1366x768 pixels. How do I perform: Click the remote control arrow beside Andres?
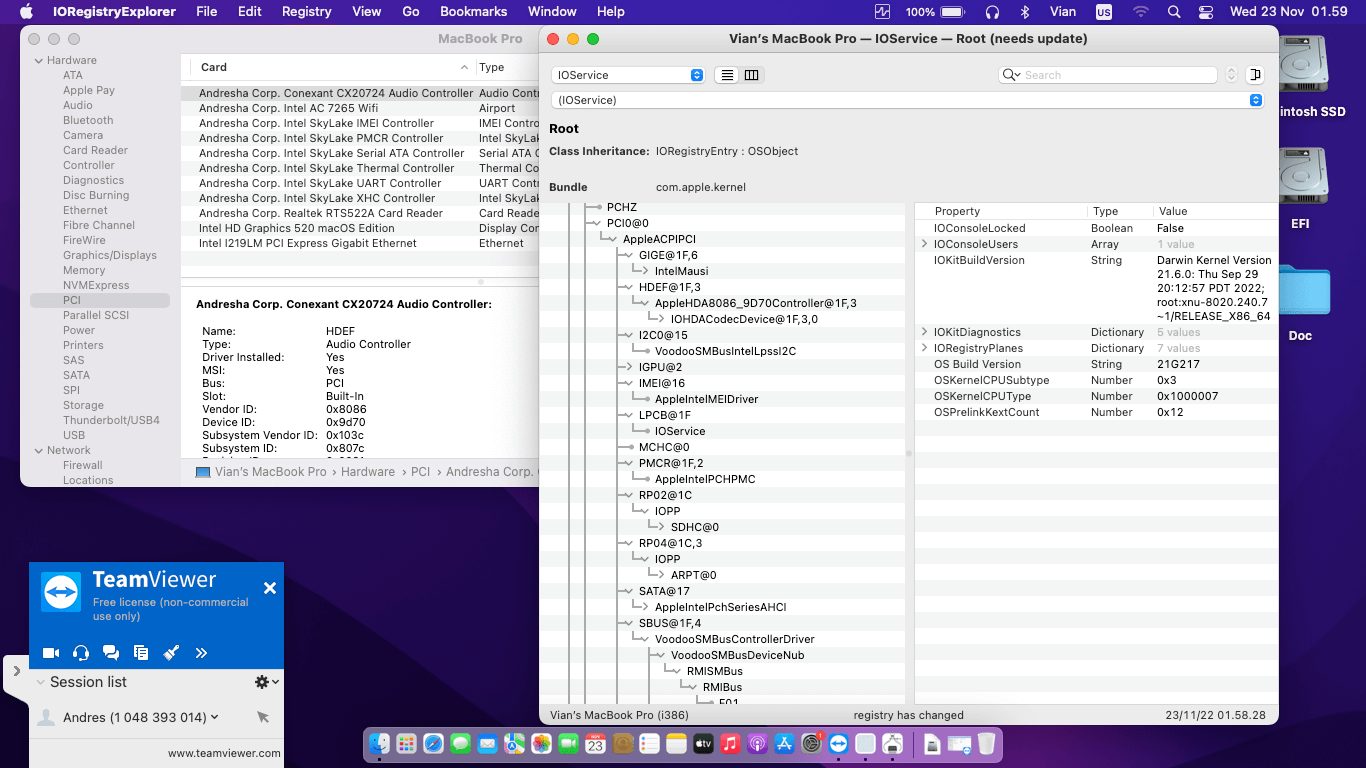263,717
